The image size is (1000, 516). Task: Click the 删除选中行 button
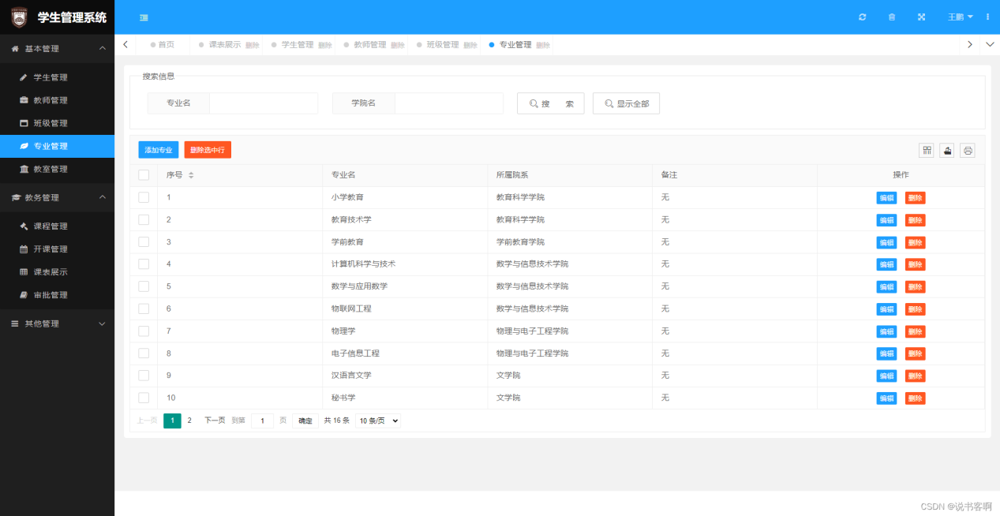pos(207,150)
